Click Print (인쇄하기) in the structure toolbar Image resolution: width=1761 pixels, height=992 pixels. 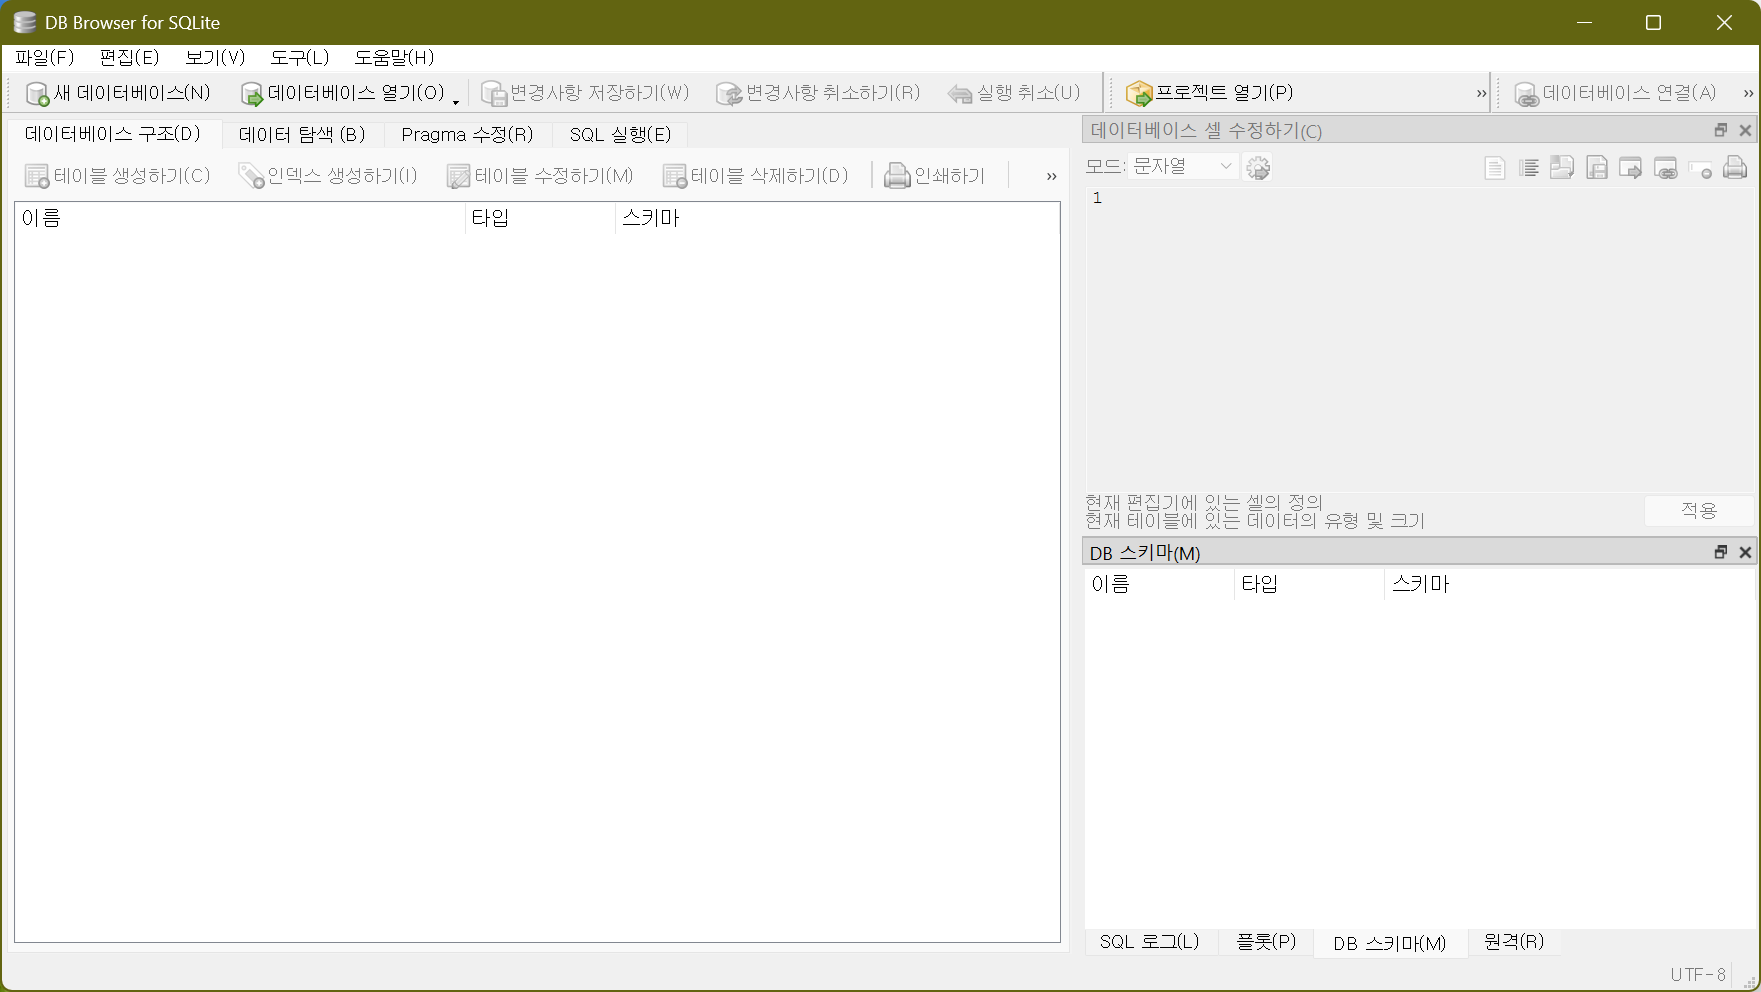click(934, 176)
